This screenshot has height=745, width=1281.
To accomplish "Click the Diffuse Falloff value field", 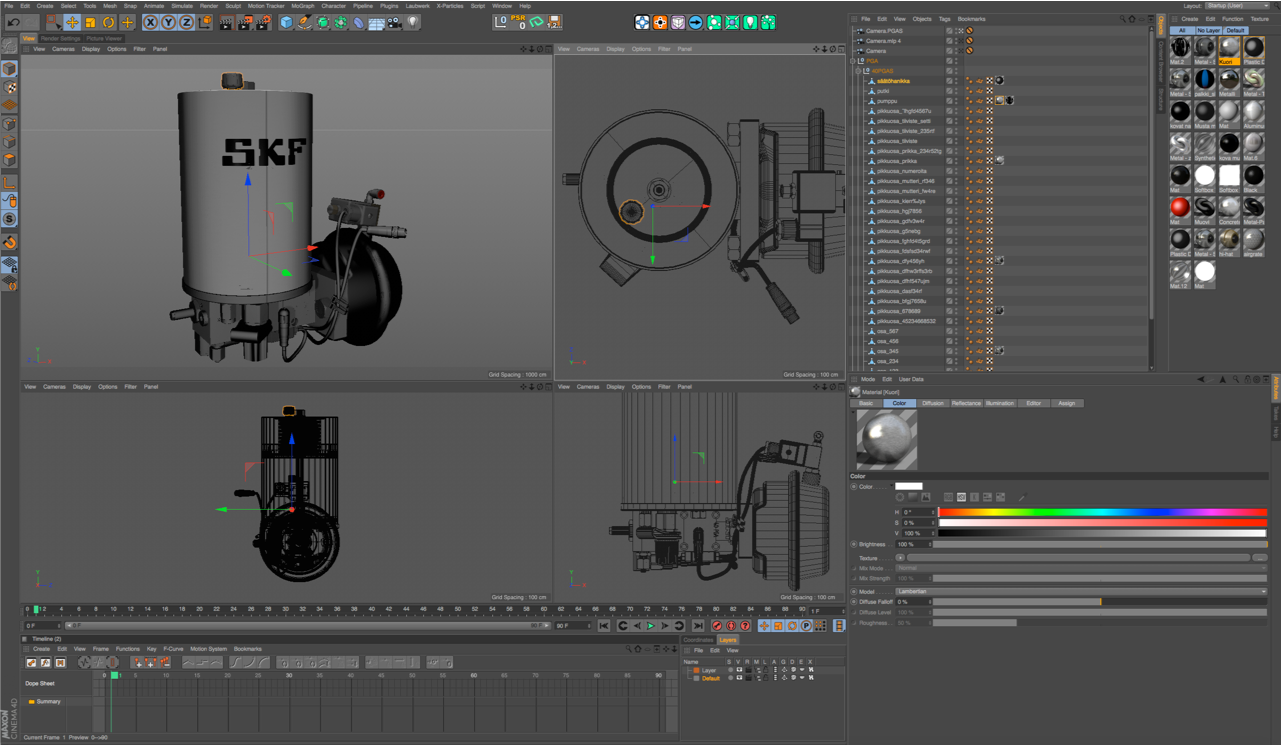I will (911, 602).
